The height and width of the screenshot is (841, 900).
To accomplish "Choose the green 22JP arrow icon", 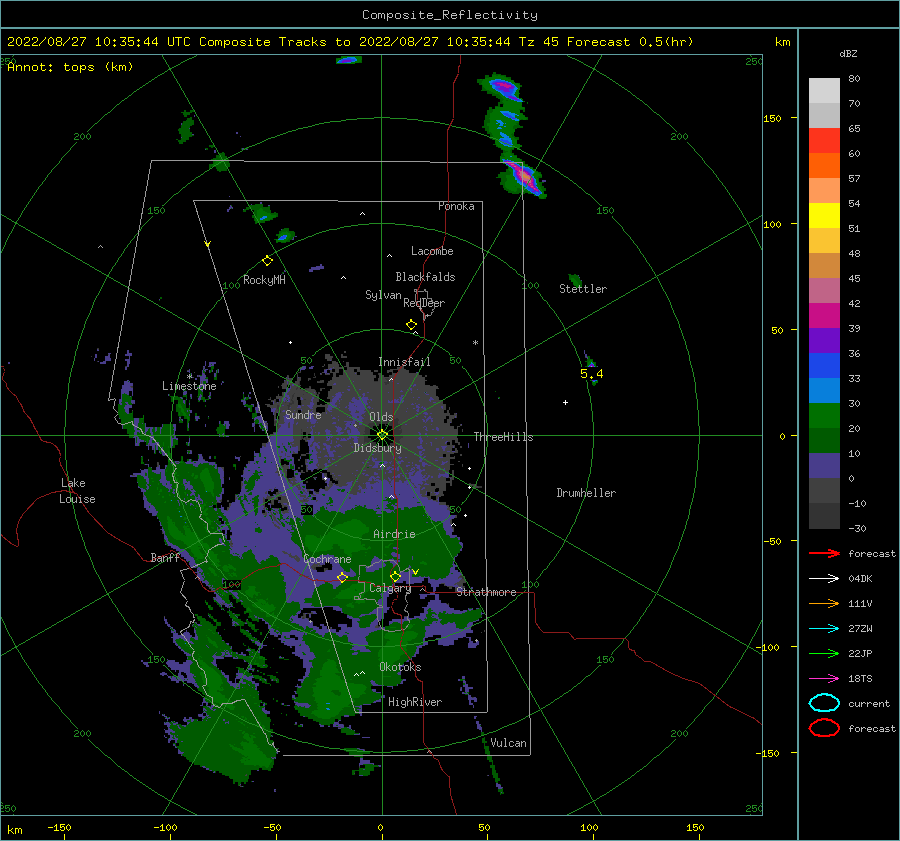I will click(824, 653).
